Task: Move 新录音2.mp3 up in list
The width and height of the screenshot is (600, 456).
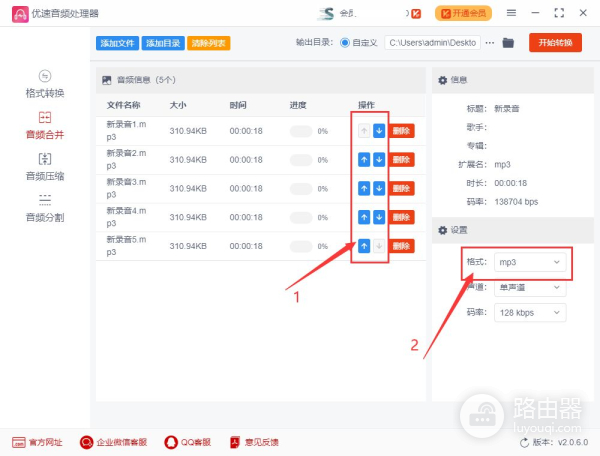Action: pyautogui.click(x=364, y=160)
